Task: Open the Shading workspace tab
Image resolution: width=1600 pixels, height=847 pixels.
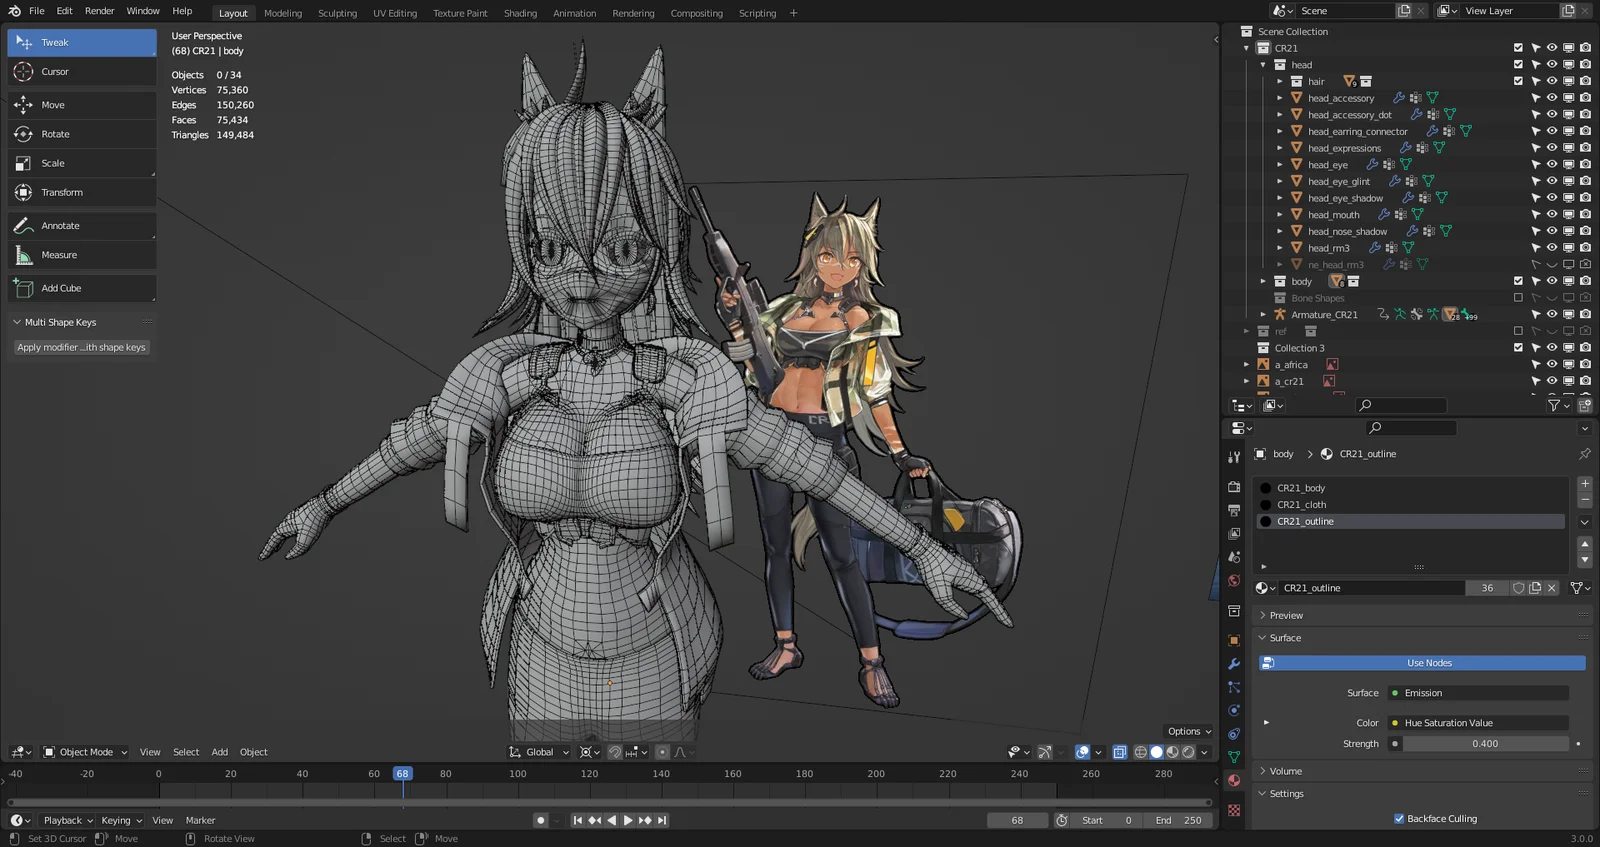Action: pyautogui.click(x=520, y=13)
